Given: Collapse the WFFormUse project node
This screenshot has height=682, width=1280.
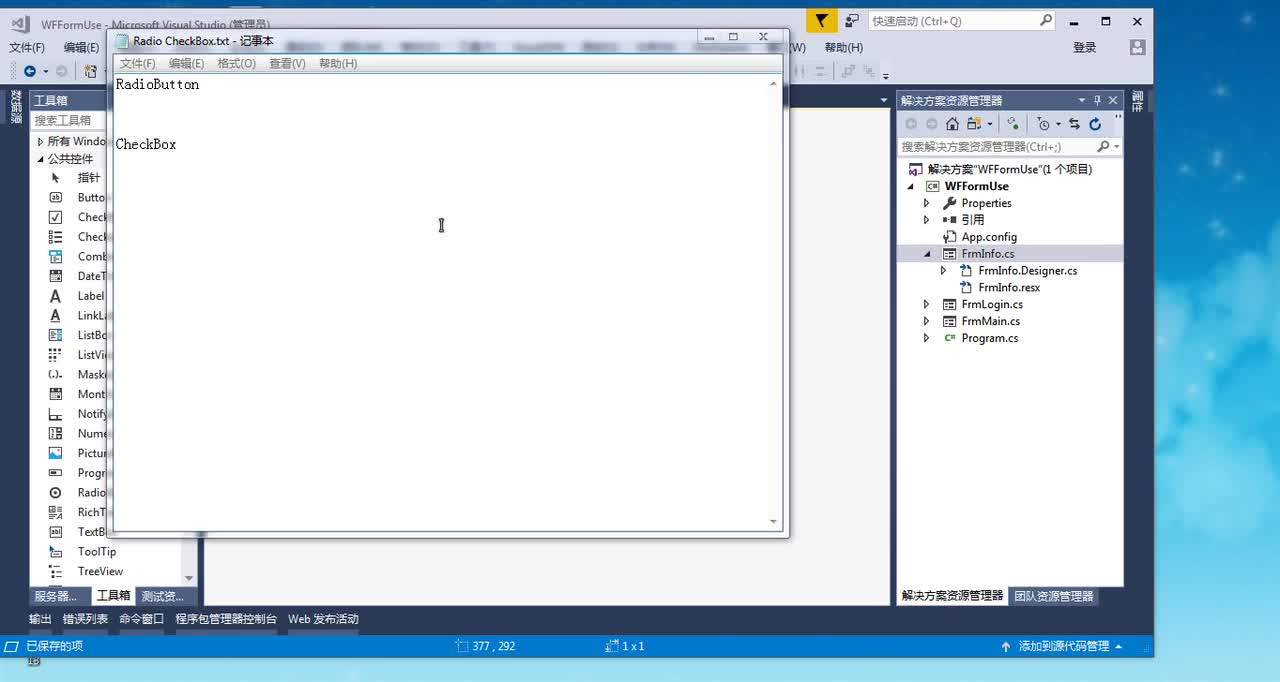Looking at the screenshot, I should tap(910, 187).
